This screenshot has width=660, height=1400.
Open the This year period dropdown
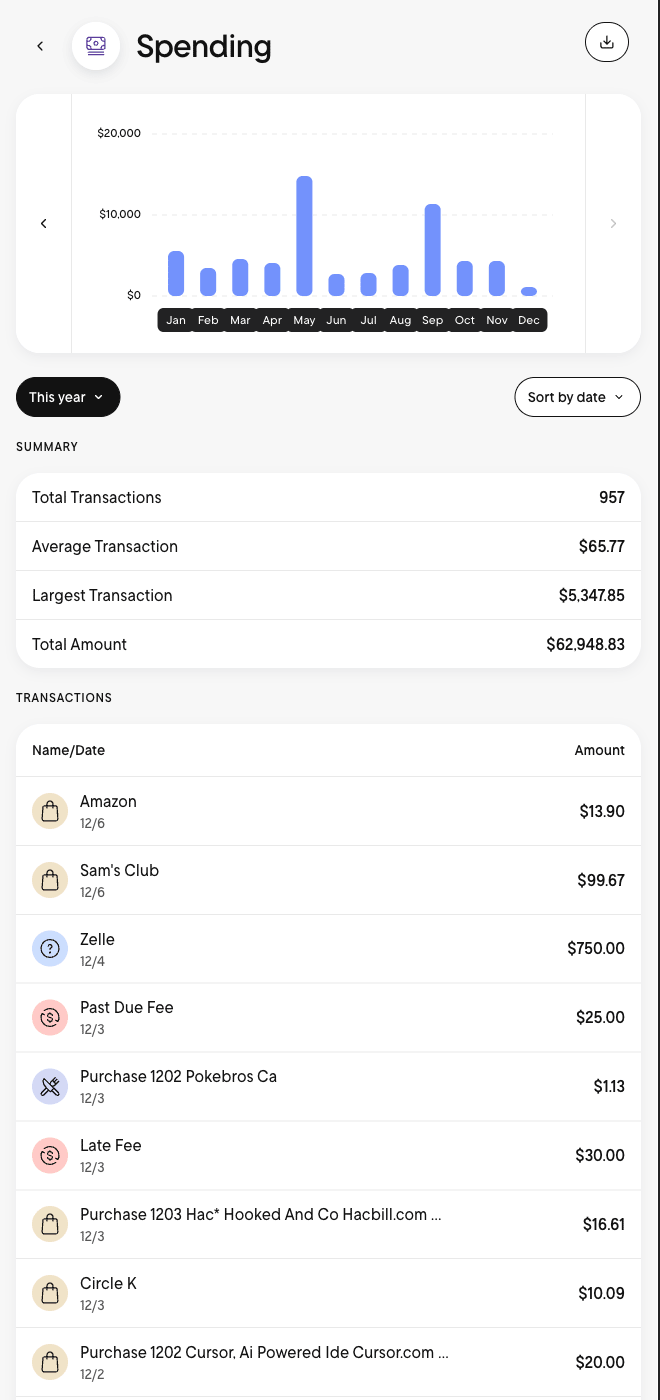click(68, 397)
